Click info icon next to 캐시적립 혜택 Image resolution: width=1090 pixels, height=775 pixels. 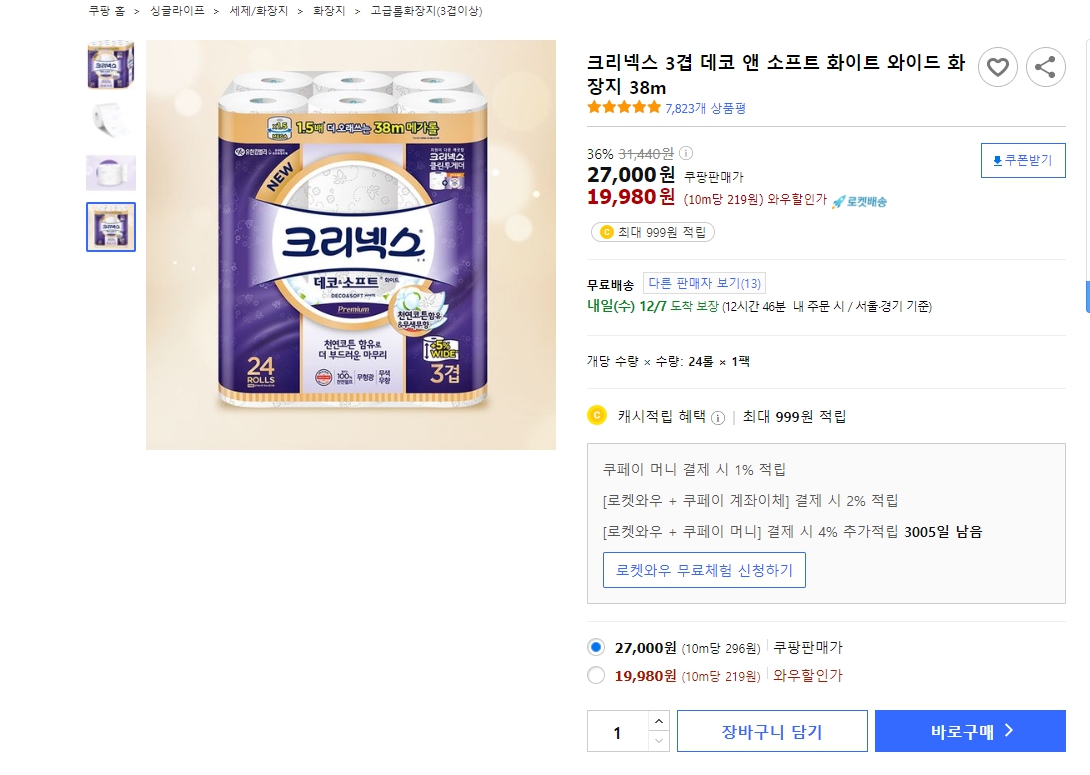pyautogui.click(x=718, y=418)
